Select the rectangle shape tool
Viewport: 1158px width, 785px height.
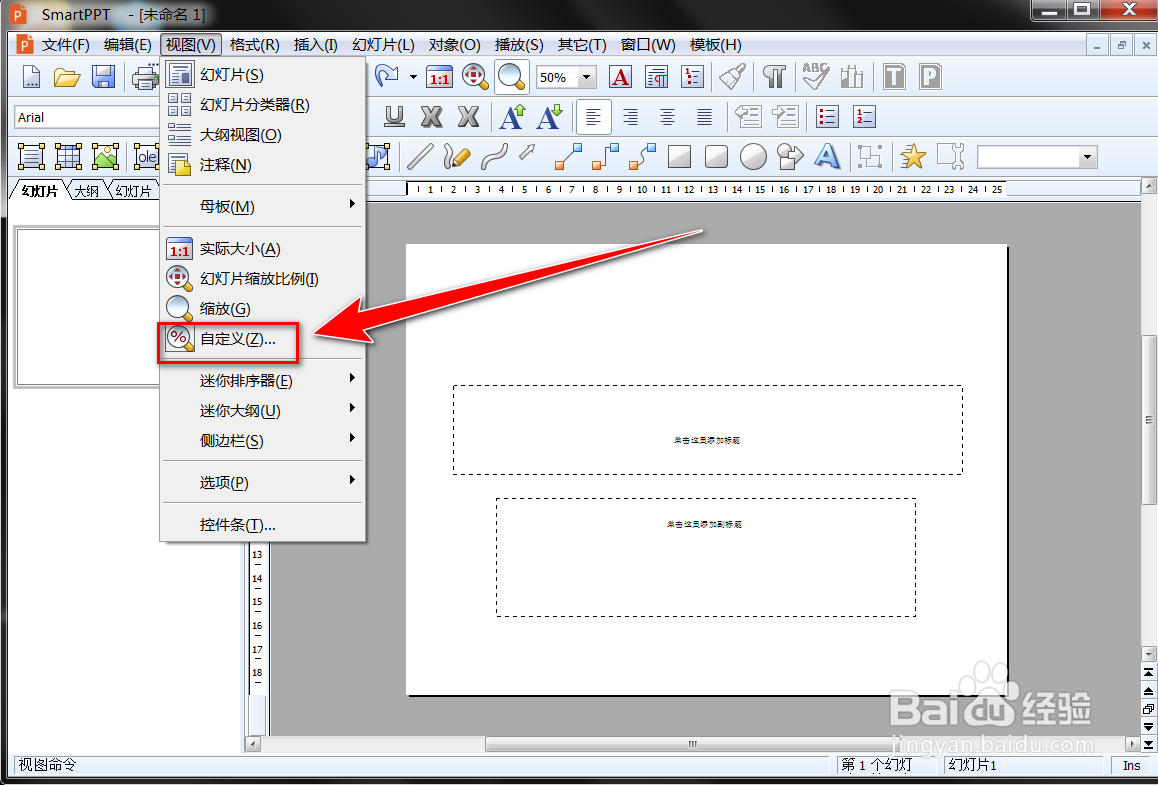click(x=679, y=157)
